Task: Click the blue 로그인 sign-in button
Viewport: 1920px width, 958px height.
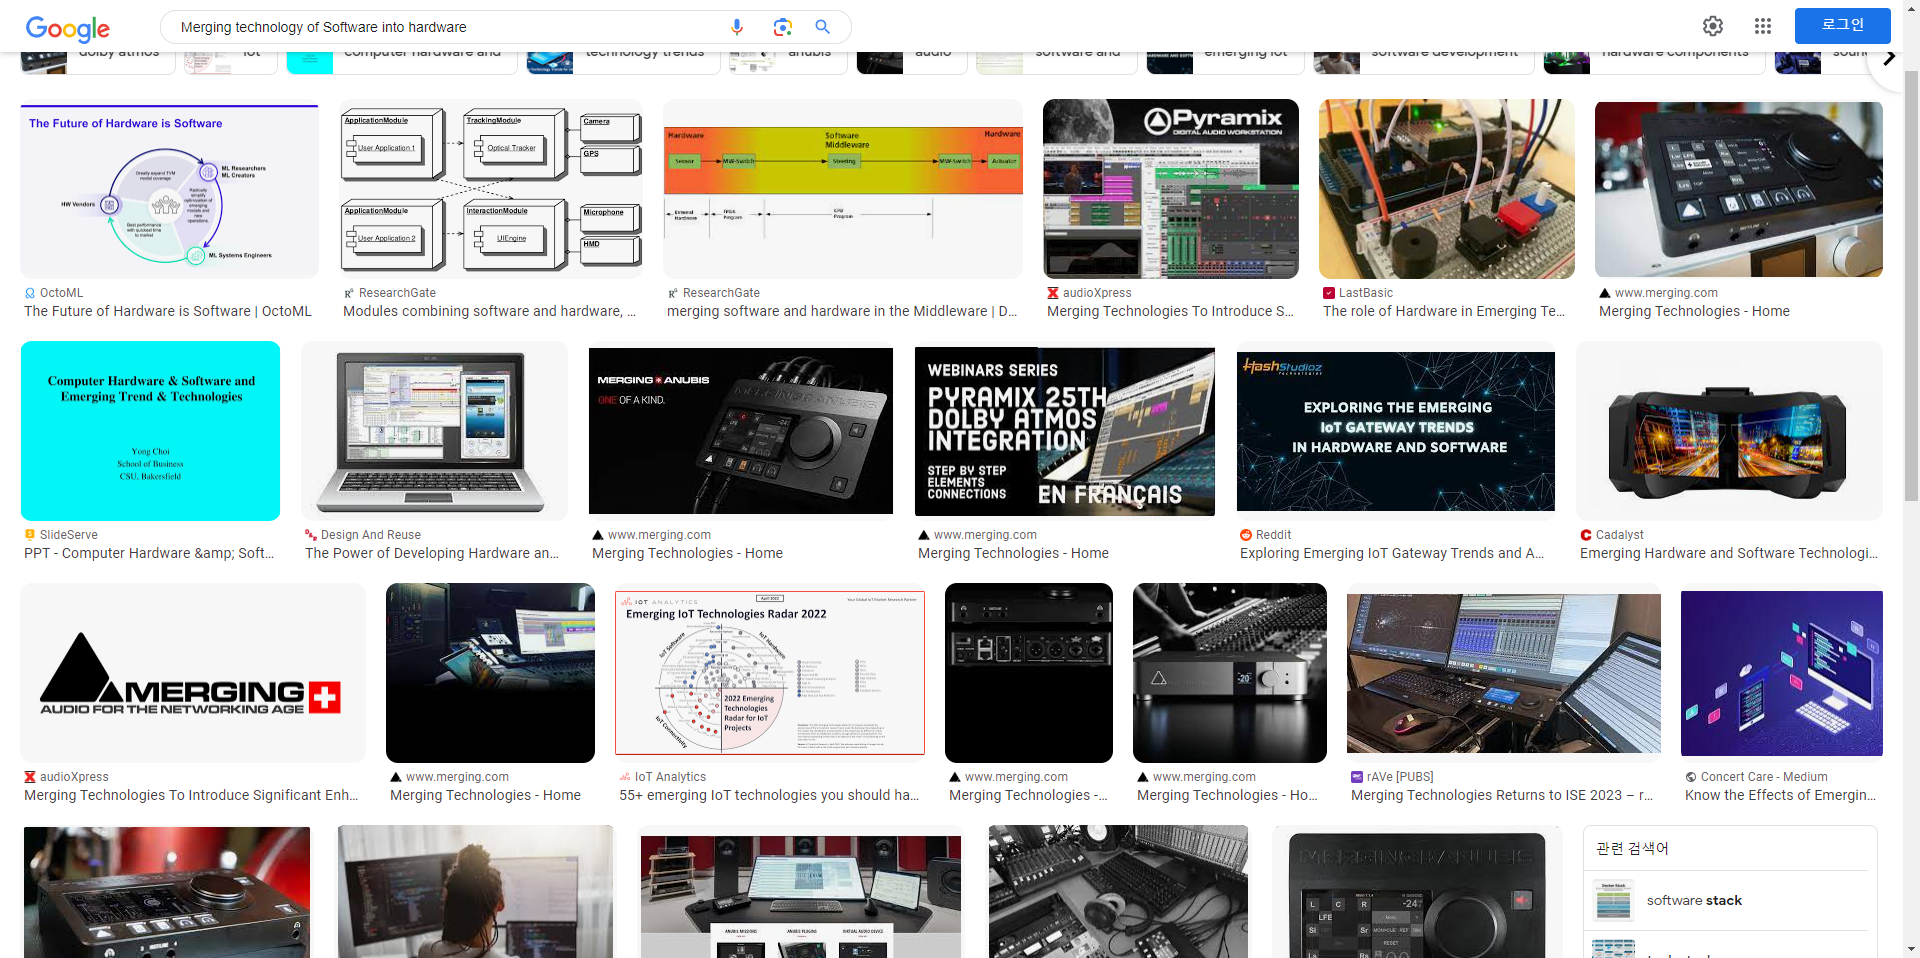Action: point(1842,25)
